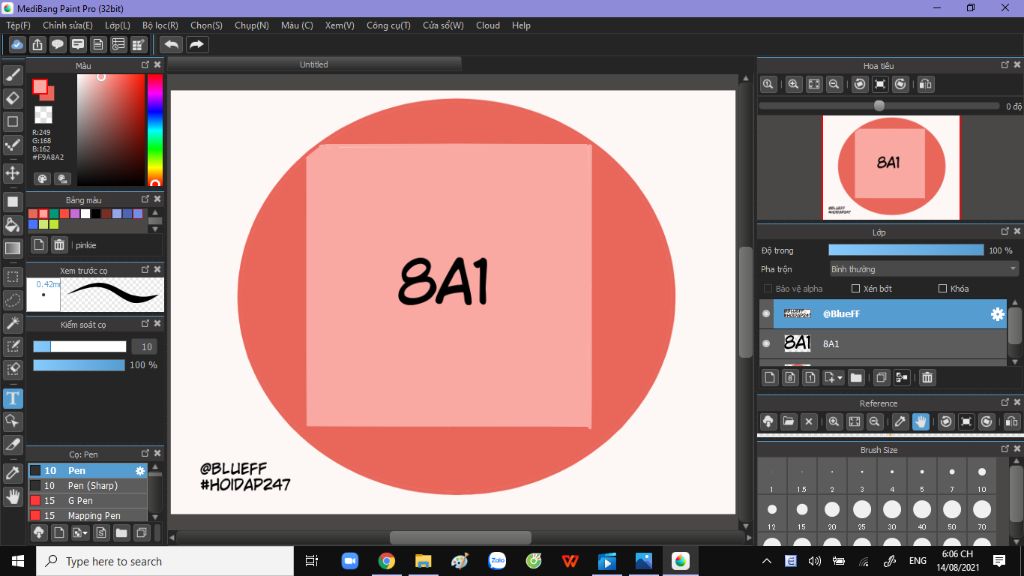
Task: Click the rainbow hue strip
Action: (154, 129)
